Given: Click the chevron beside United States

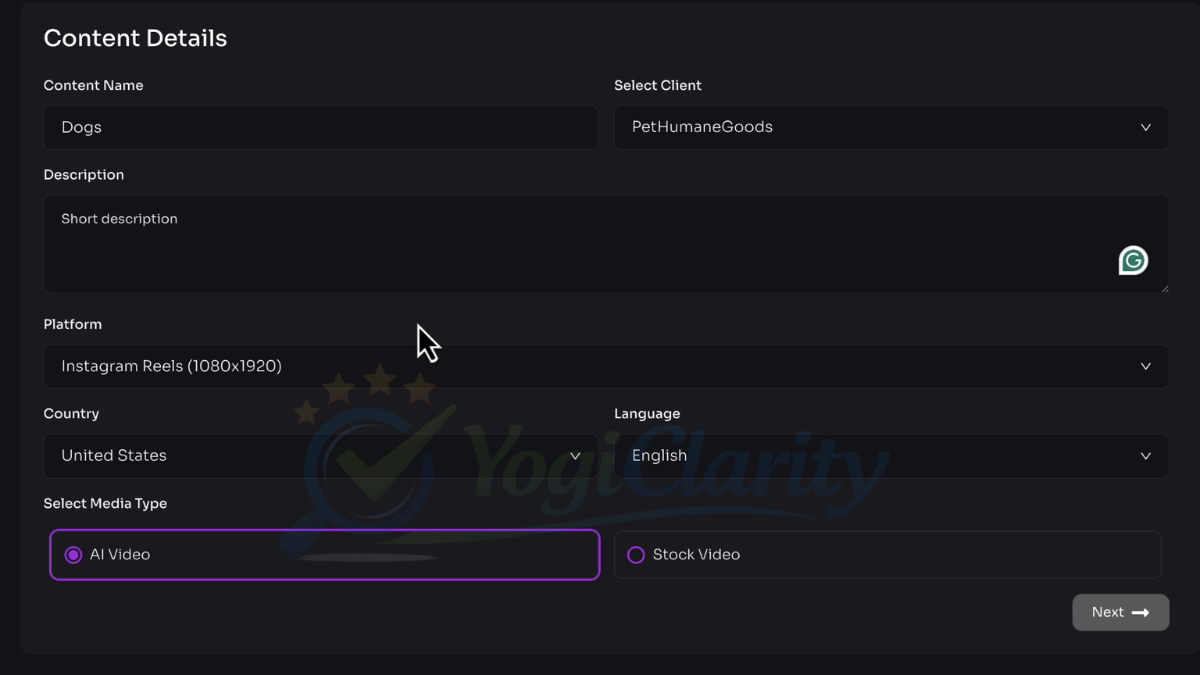Looking at the screenshot, I should pyautogui.click(x=575, y=456).
